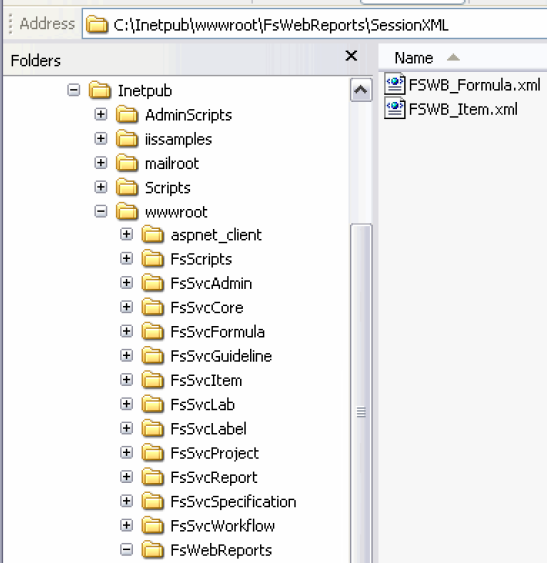Click the iissamples folder icon
This screenshot has width=547, height=563.
(x=127, y=138)
